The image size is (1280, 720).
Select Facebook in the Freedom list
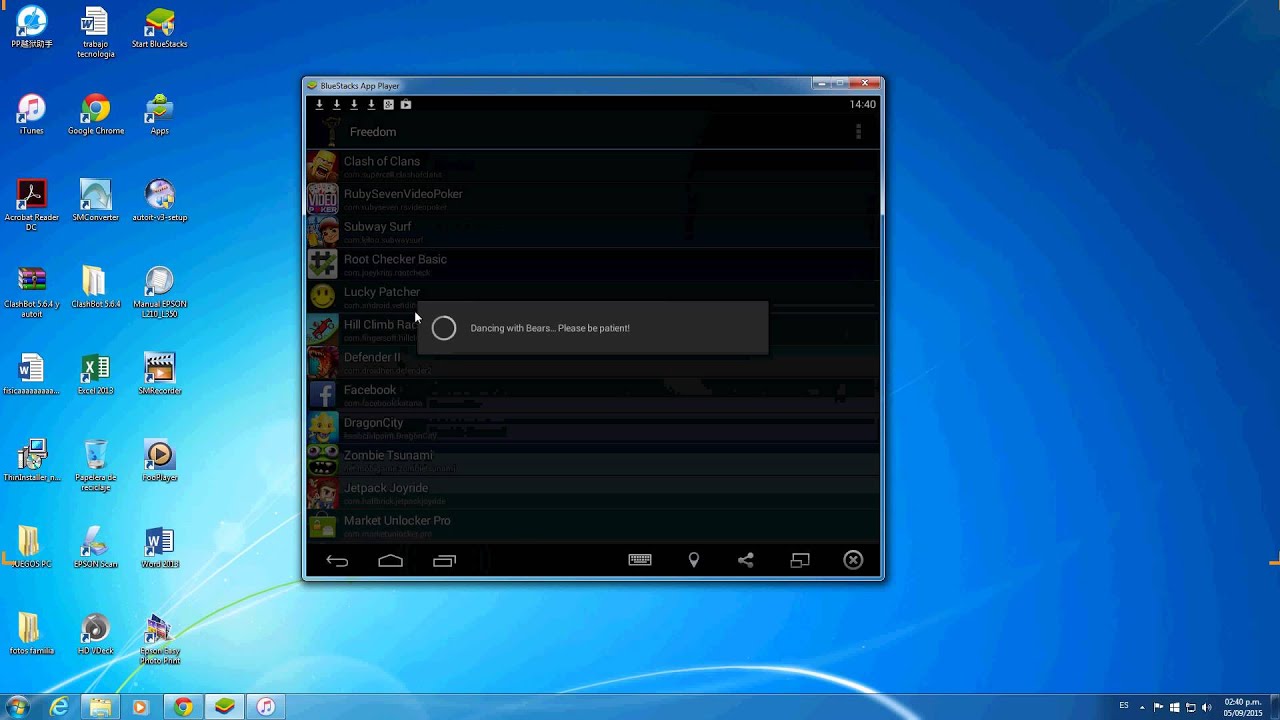coord(593,395)
